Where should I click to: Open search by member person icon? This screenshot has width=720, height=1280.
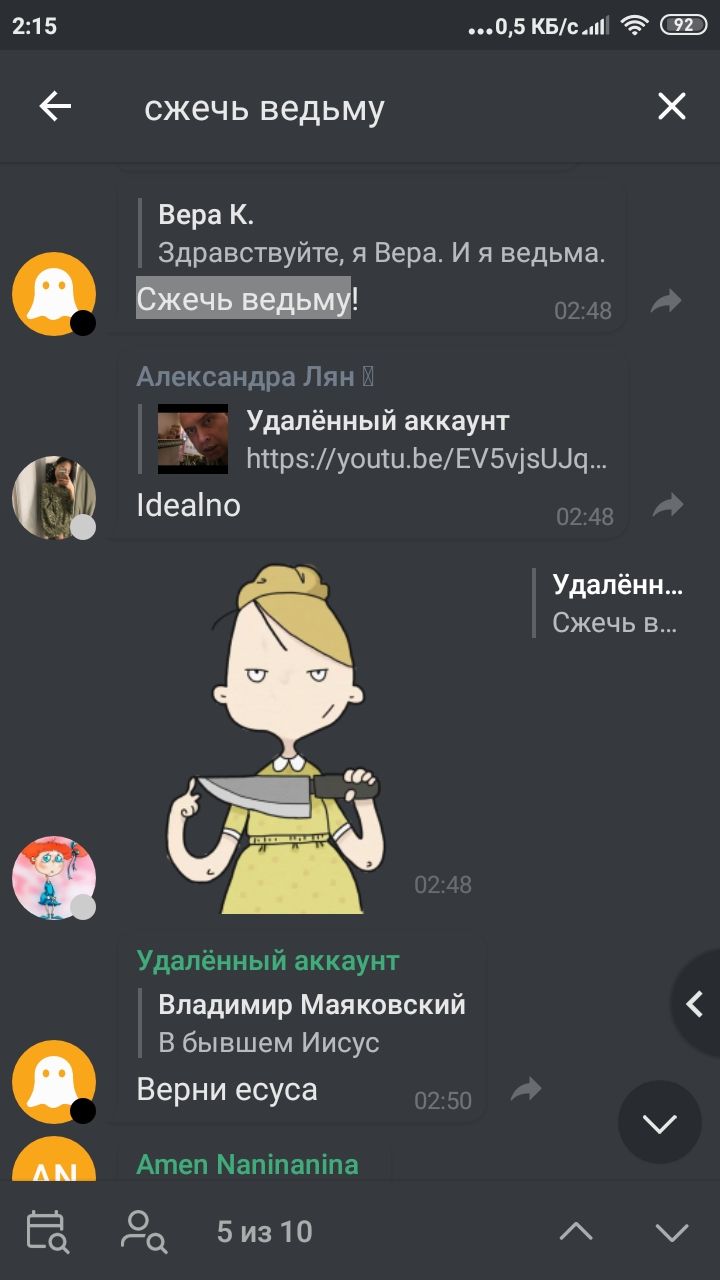tap(143, 1231)
